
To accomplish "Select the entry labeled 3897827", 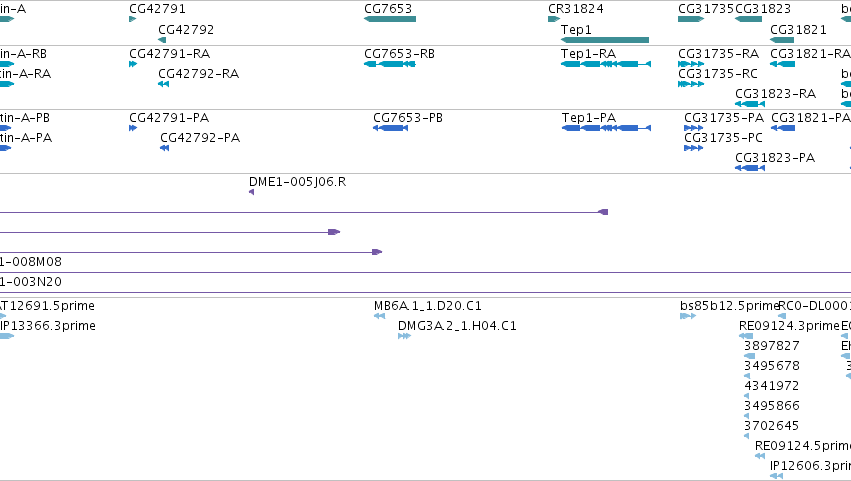I will pyautogui.click(x=772, y=346).
